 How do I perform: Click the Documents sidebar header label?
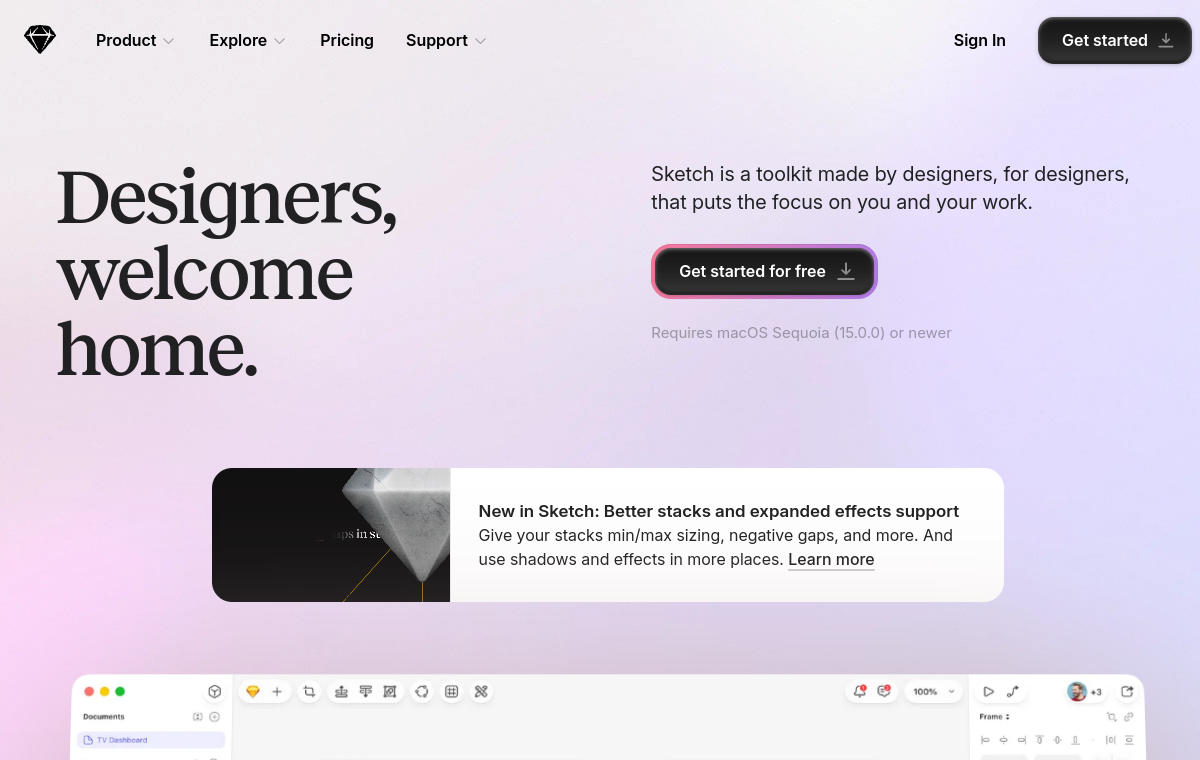click(x=104, y=717)
